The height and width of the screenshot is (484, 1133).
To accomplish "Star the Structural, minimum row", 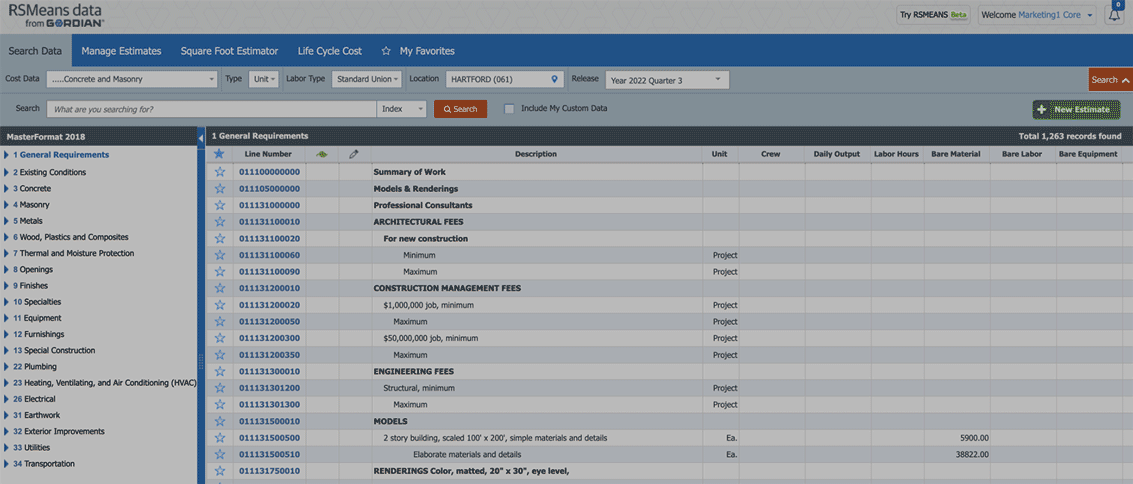I will [220, 388].
